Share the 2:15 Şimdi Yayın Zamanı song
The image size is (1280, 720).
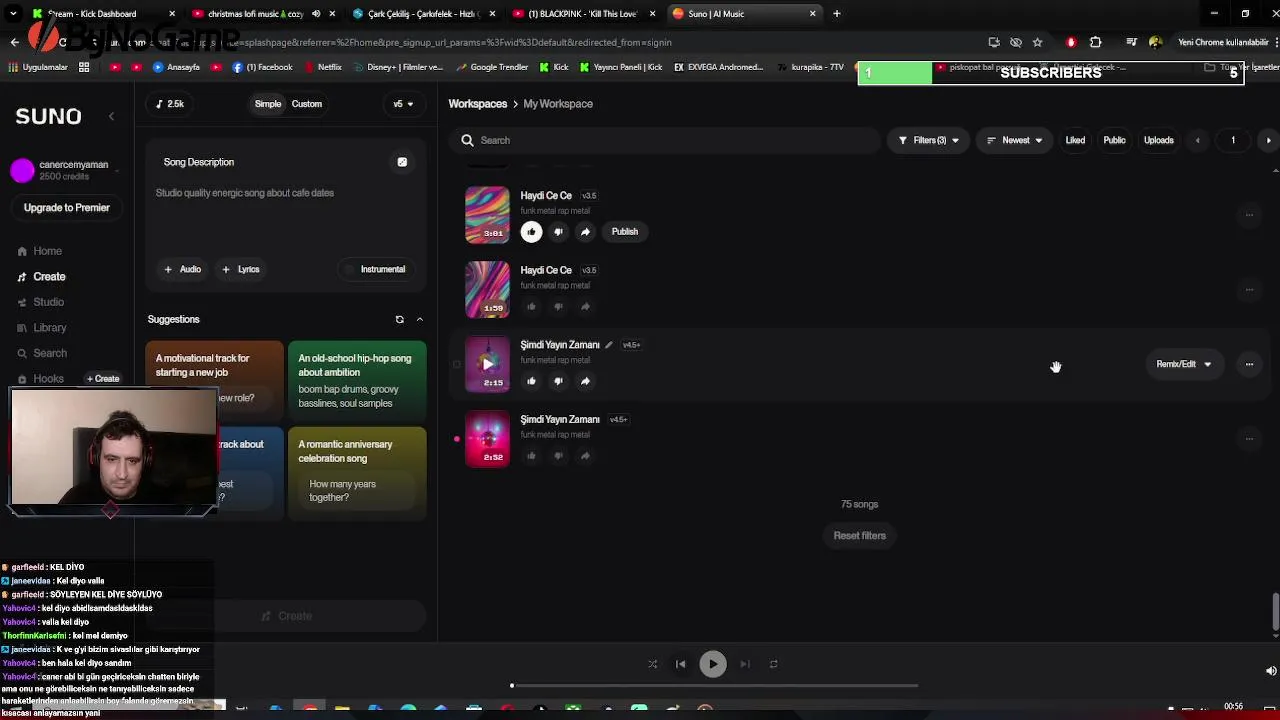click(x=585, y=381)
